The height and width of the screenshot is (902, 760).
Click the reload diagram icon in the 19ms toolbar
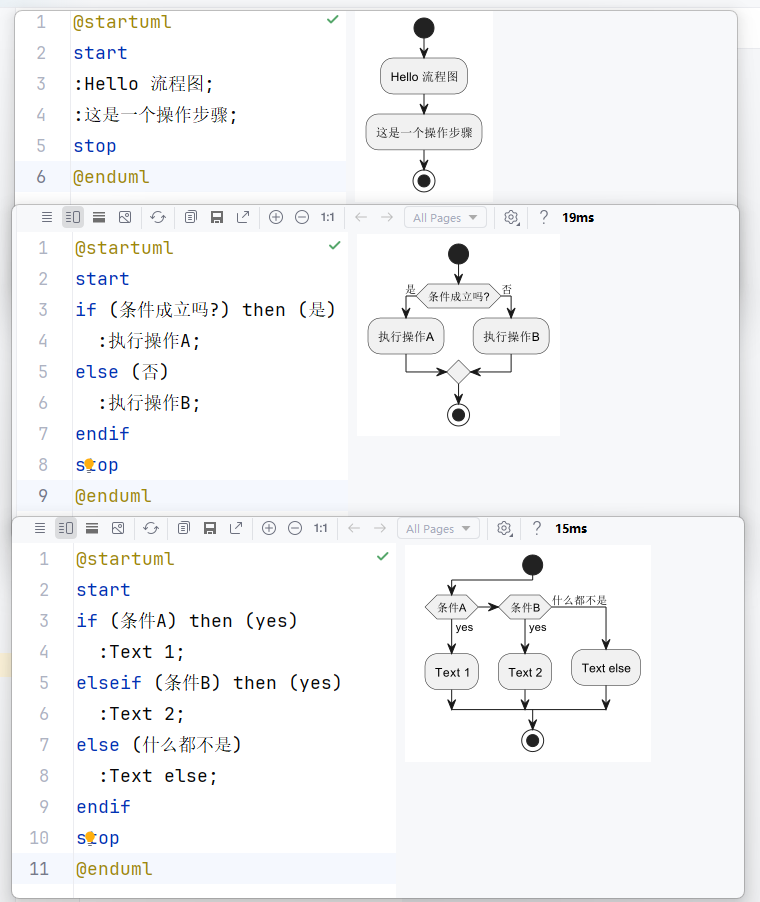click(x=158, y=217)
